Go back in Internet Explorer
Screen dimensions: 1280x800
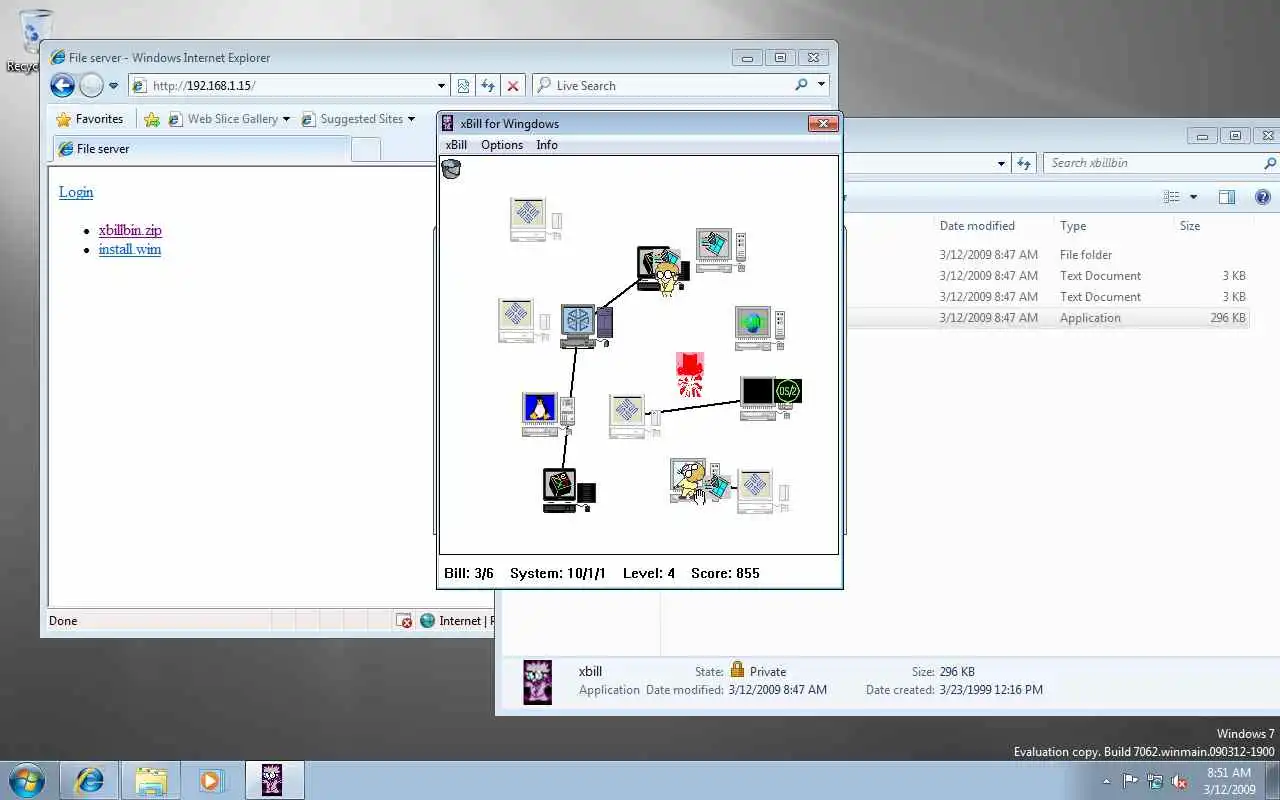pyautogui.click(x=62, y=85)
